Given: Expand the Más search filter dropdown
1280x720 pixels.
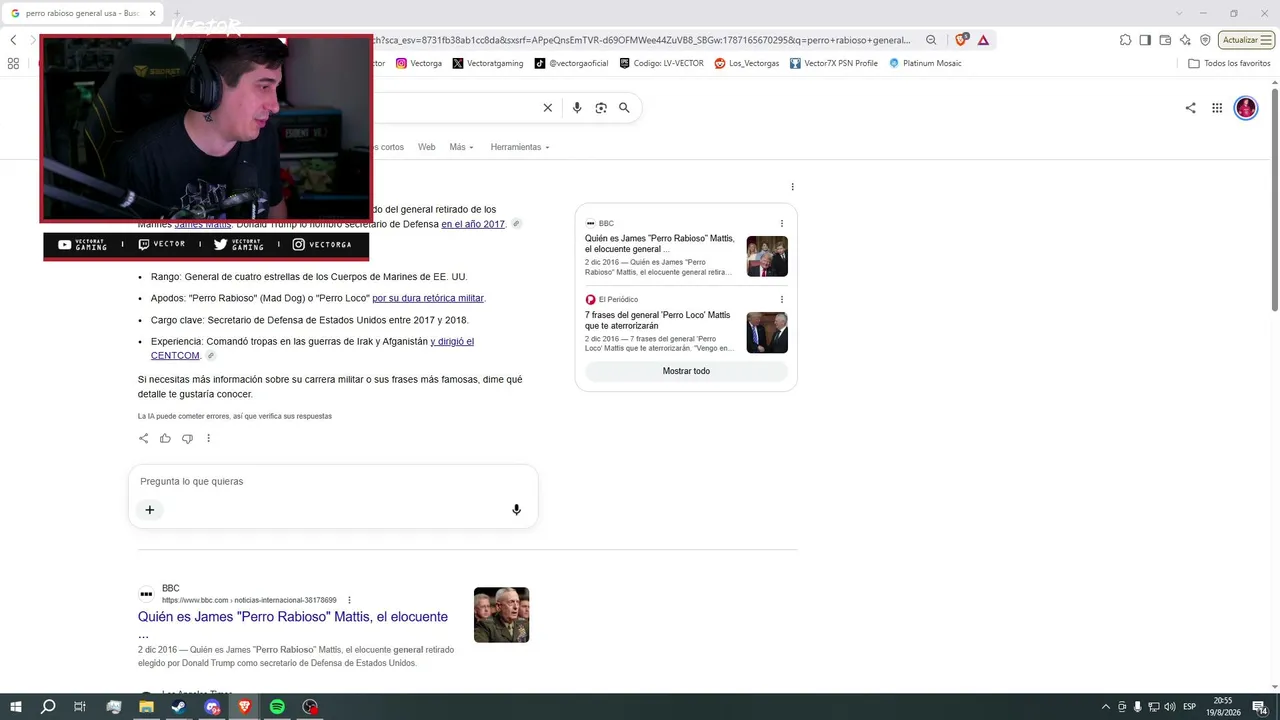Looking at the screenshot, I should click(x=461, y=147).
